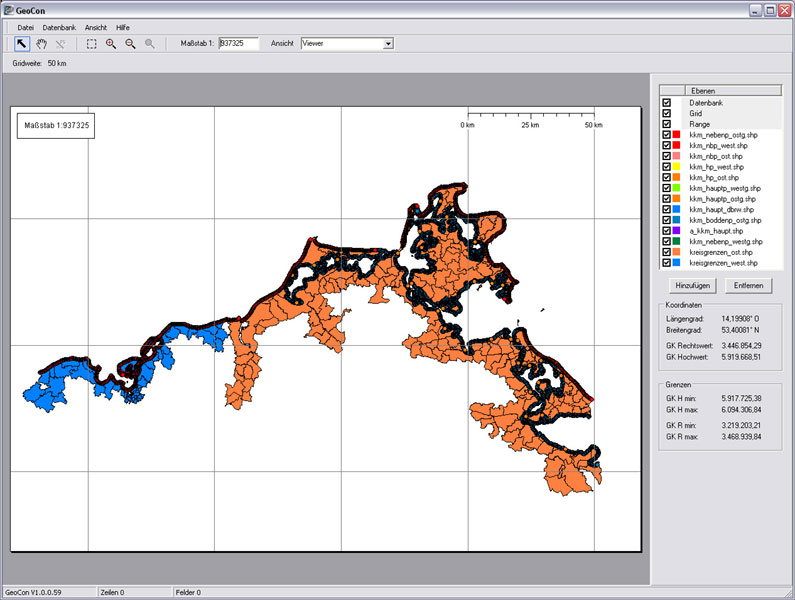795x600 pixels.
Task: Activate the hand pan tool
Action: pyautogui.click(x=41, y=44)
